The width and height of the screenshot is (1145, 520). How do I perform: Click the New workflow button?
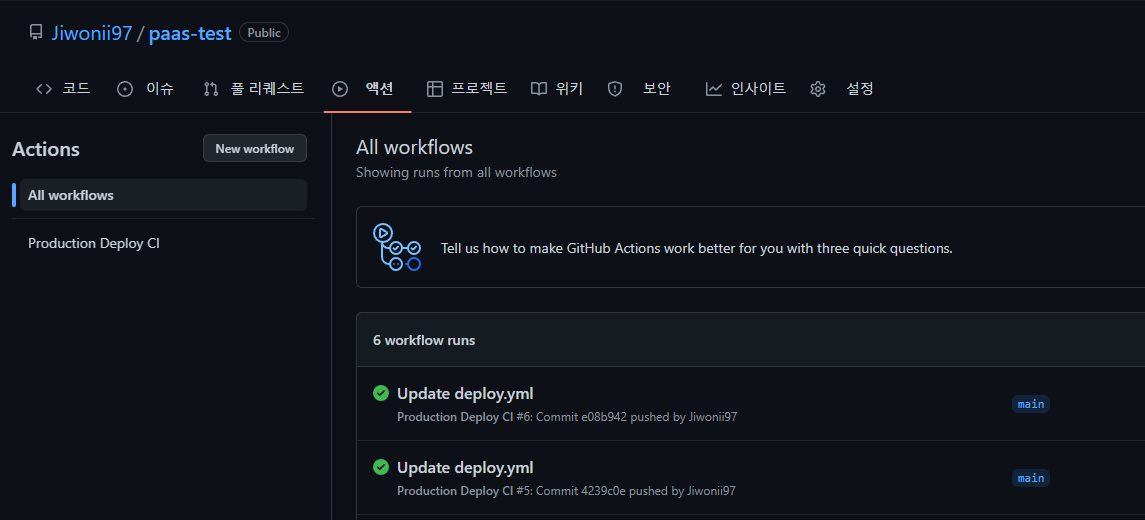pos(255,148)
